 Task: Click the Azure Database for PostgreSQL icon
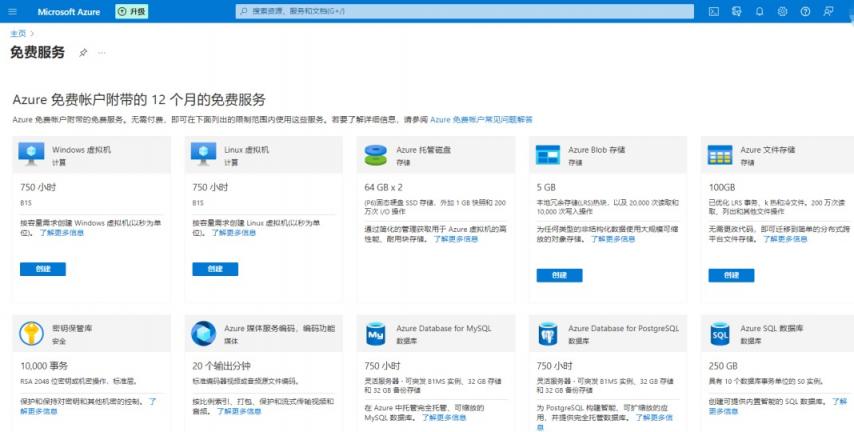pyautogui.click(x=547, y=334)
